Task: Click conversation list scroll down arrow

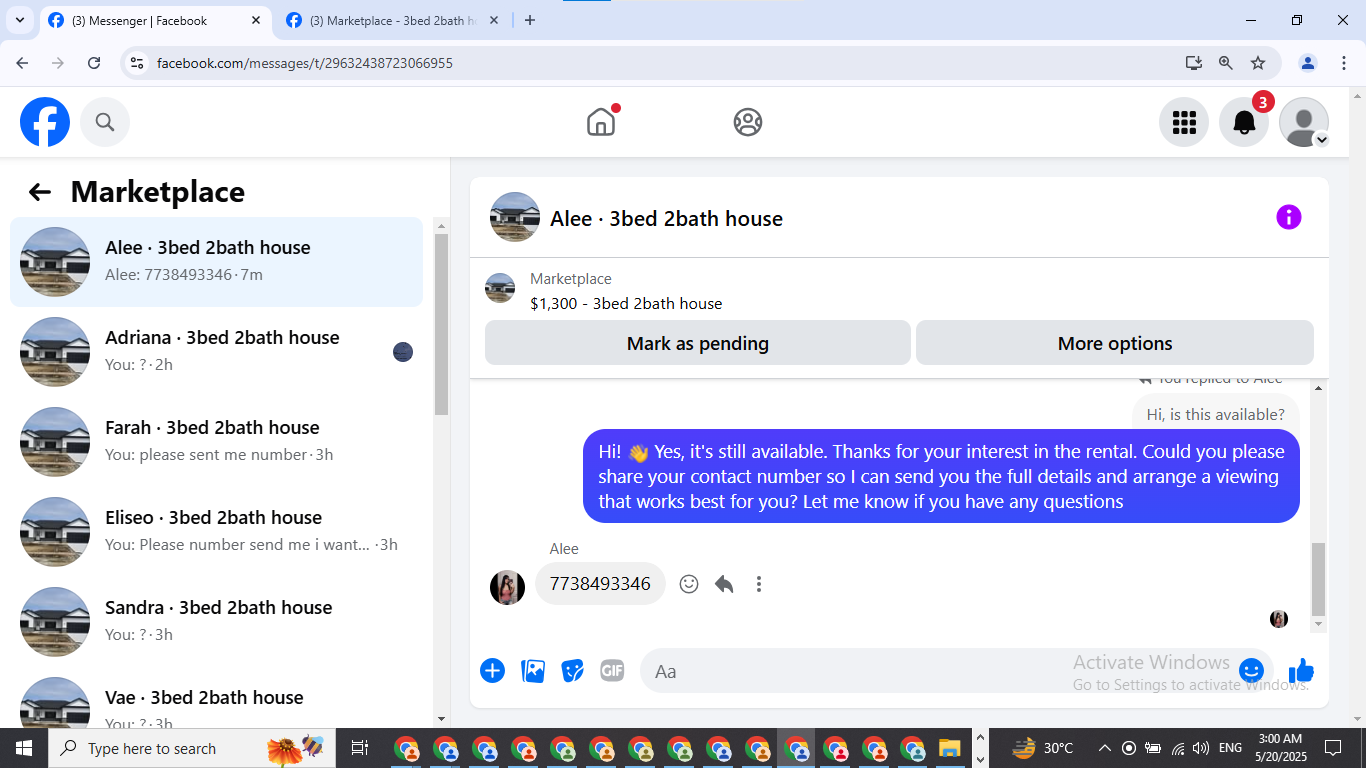Action: [x=442, y=719]
